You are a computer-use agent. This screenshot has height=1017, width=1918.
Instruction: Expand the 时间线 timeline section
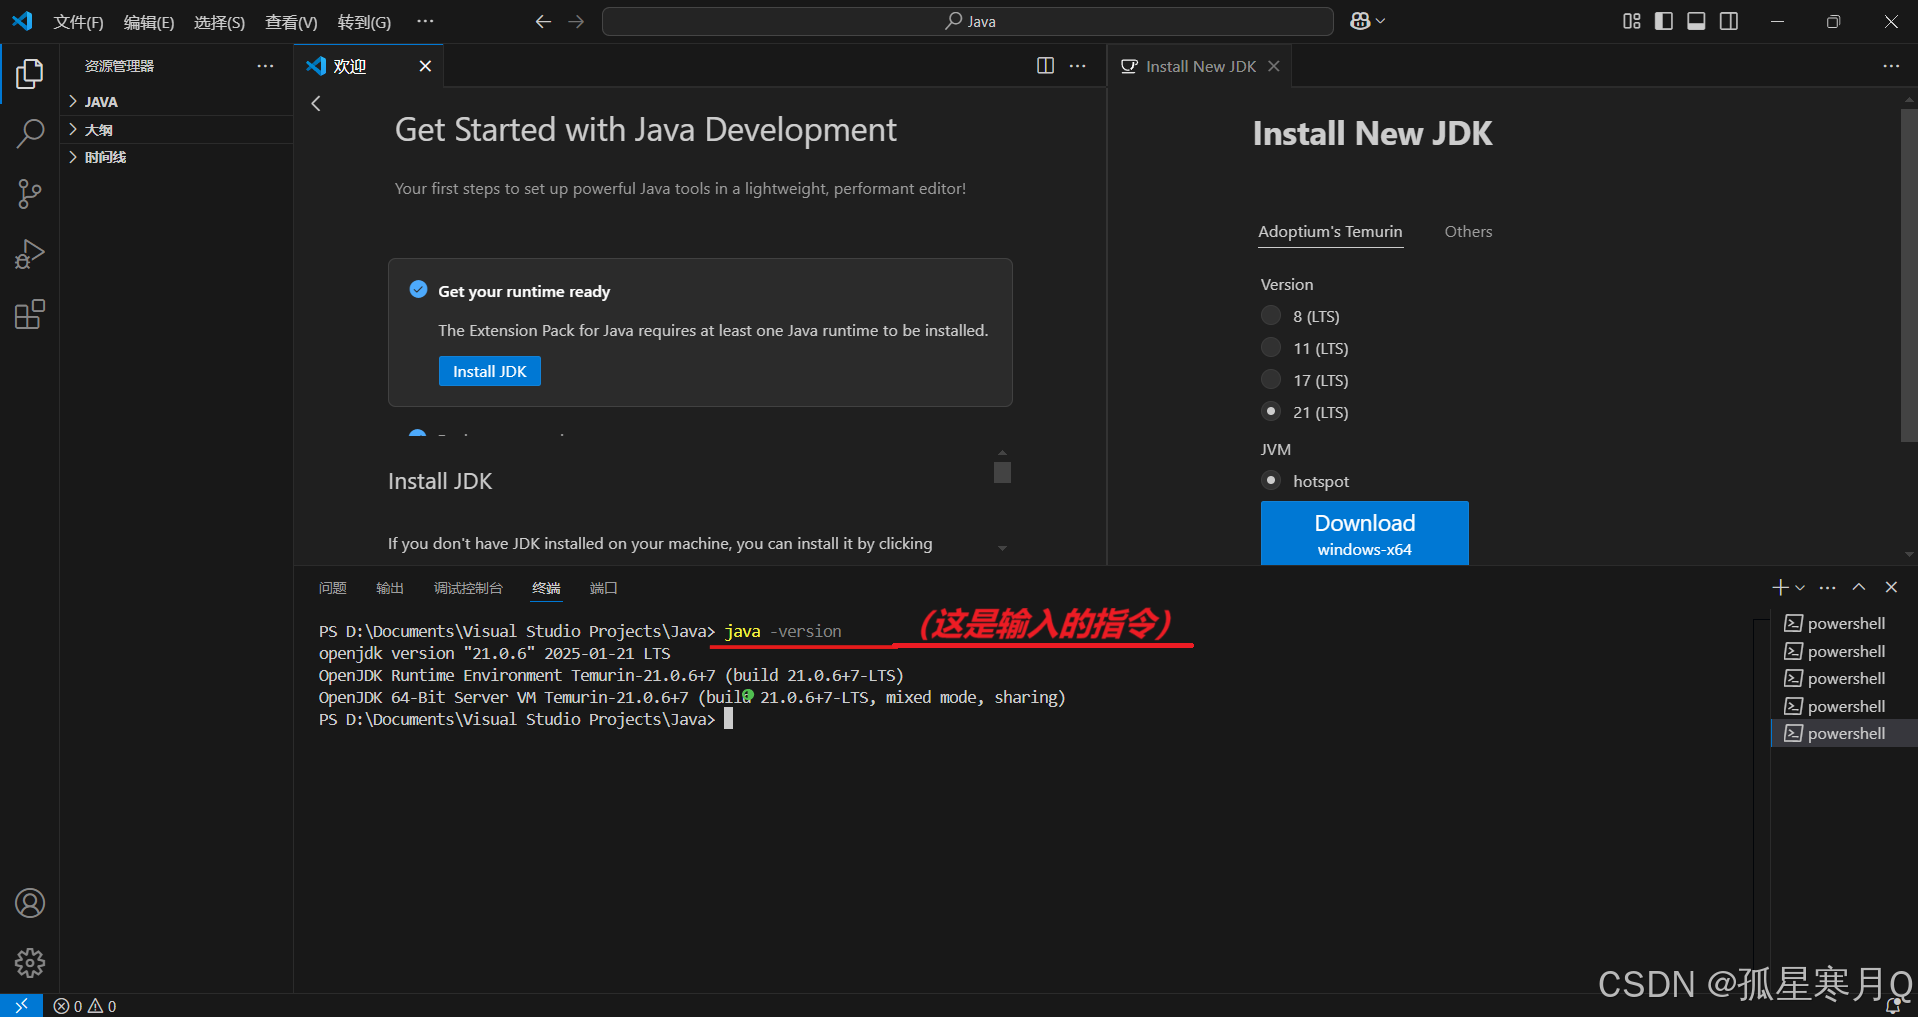click(176, 157)
